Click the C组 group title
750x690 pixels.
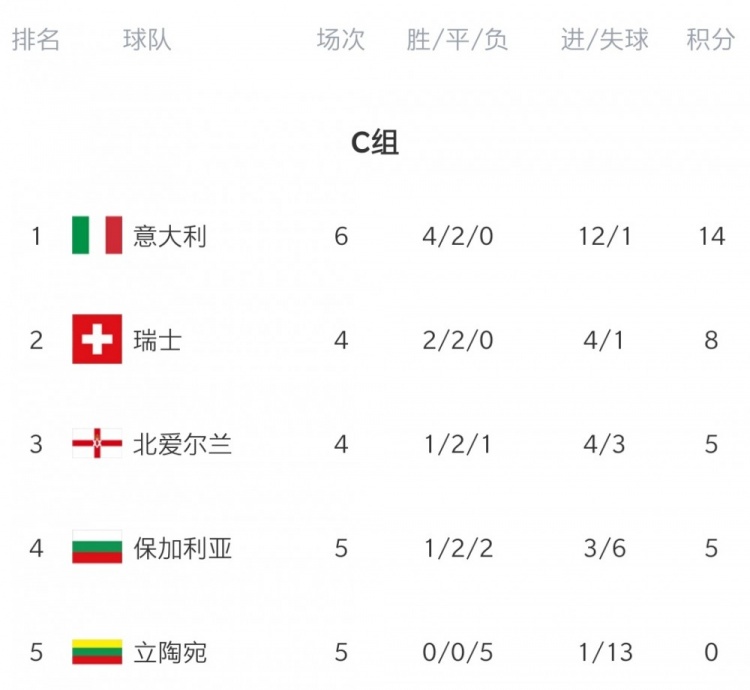tap(375, 142)
